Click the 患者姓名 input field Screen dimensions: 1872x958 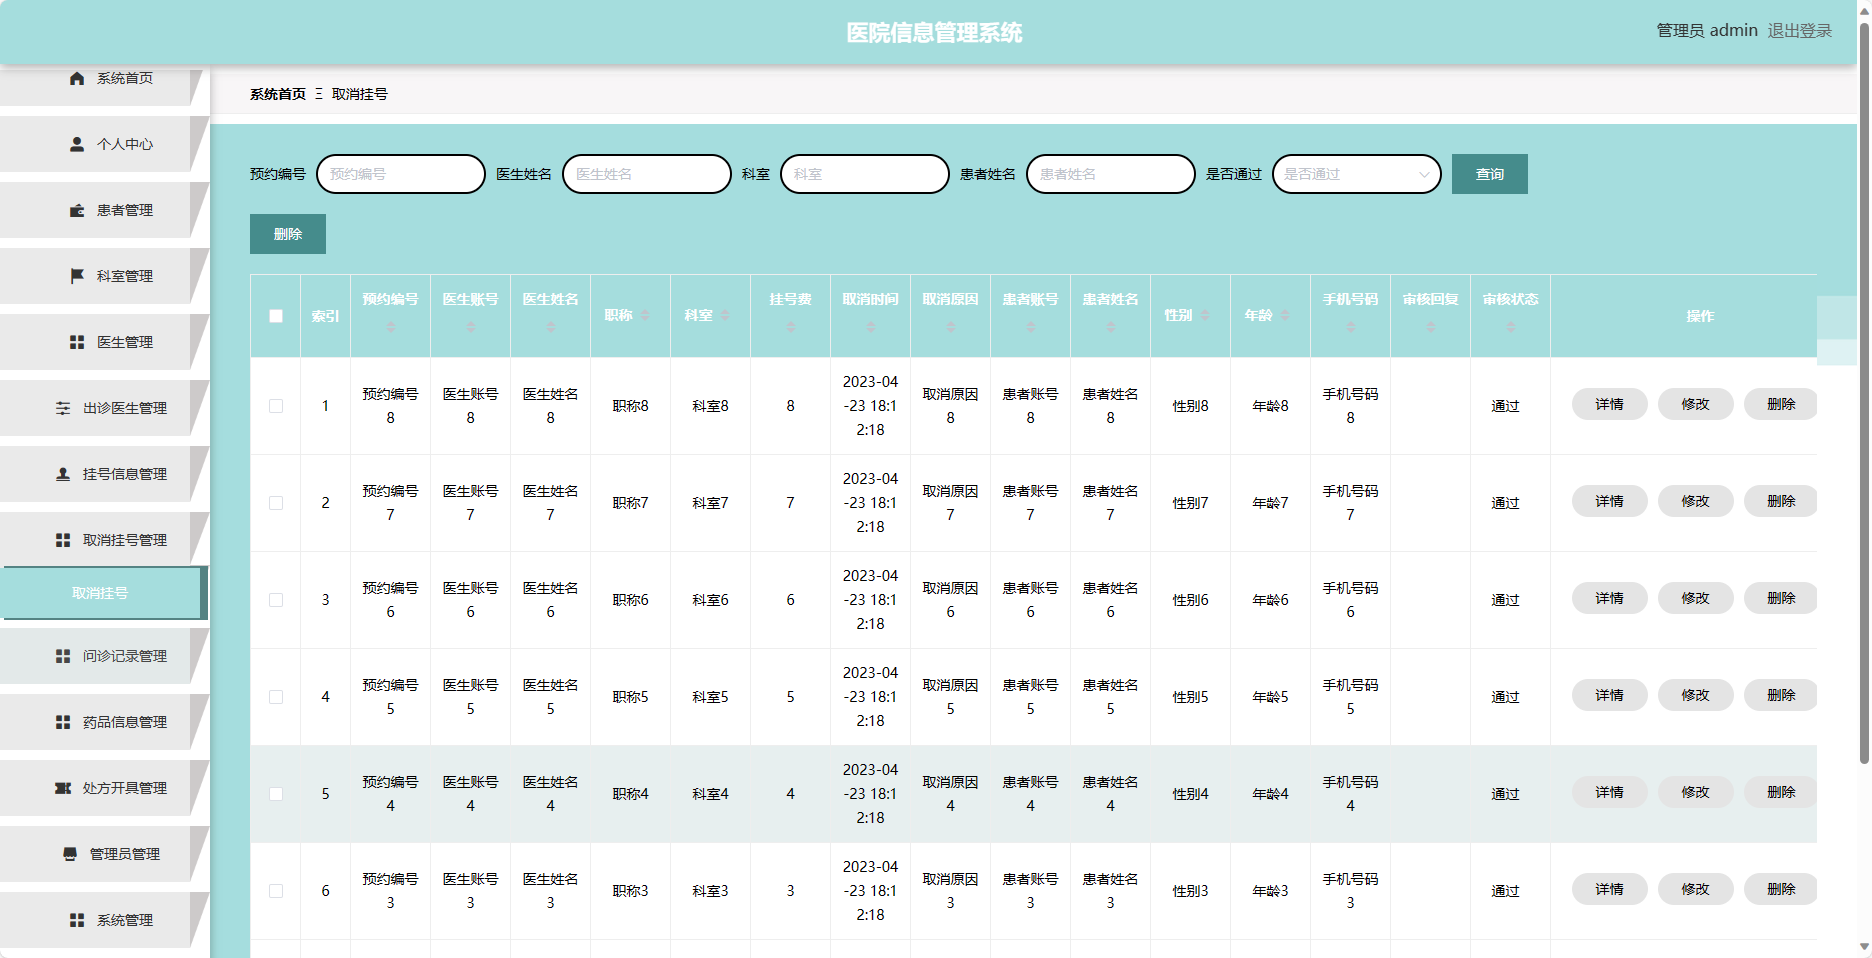tap(1111, 174)
